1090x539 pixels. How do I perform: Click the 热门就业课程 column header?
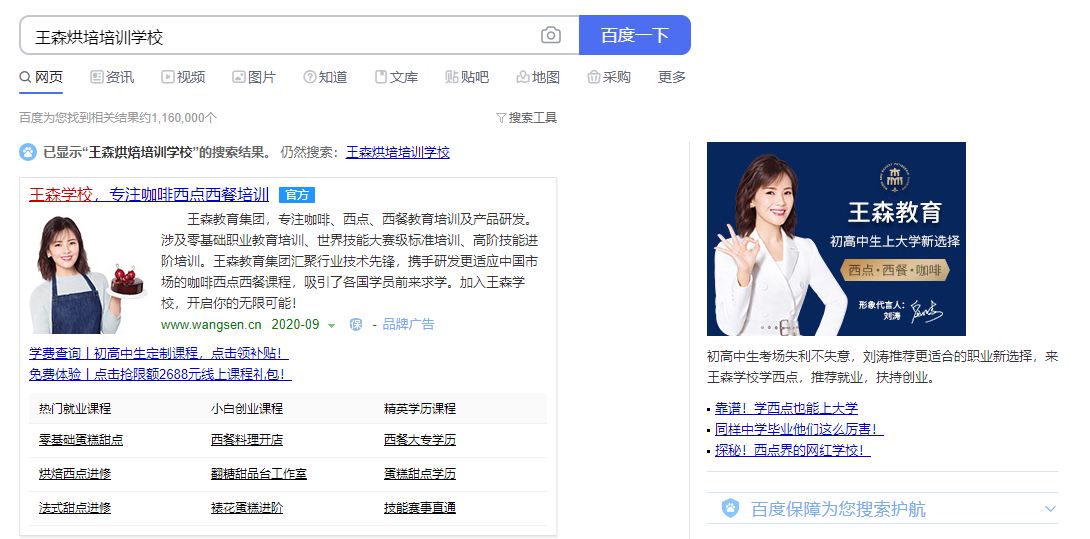pyautogui.click(x=75, y=408)
